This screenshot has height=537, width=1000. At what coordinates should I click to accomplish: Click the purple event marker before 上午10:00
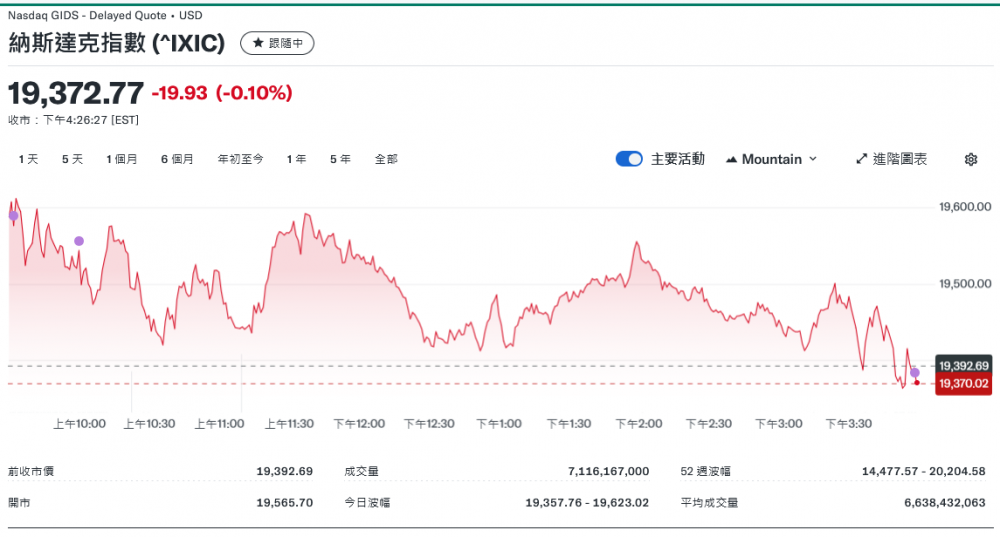[79, 241]
